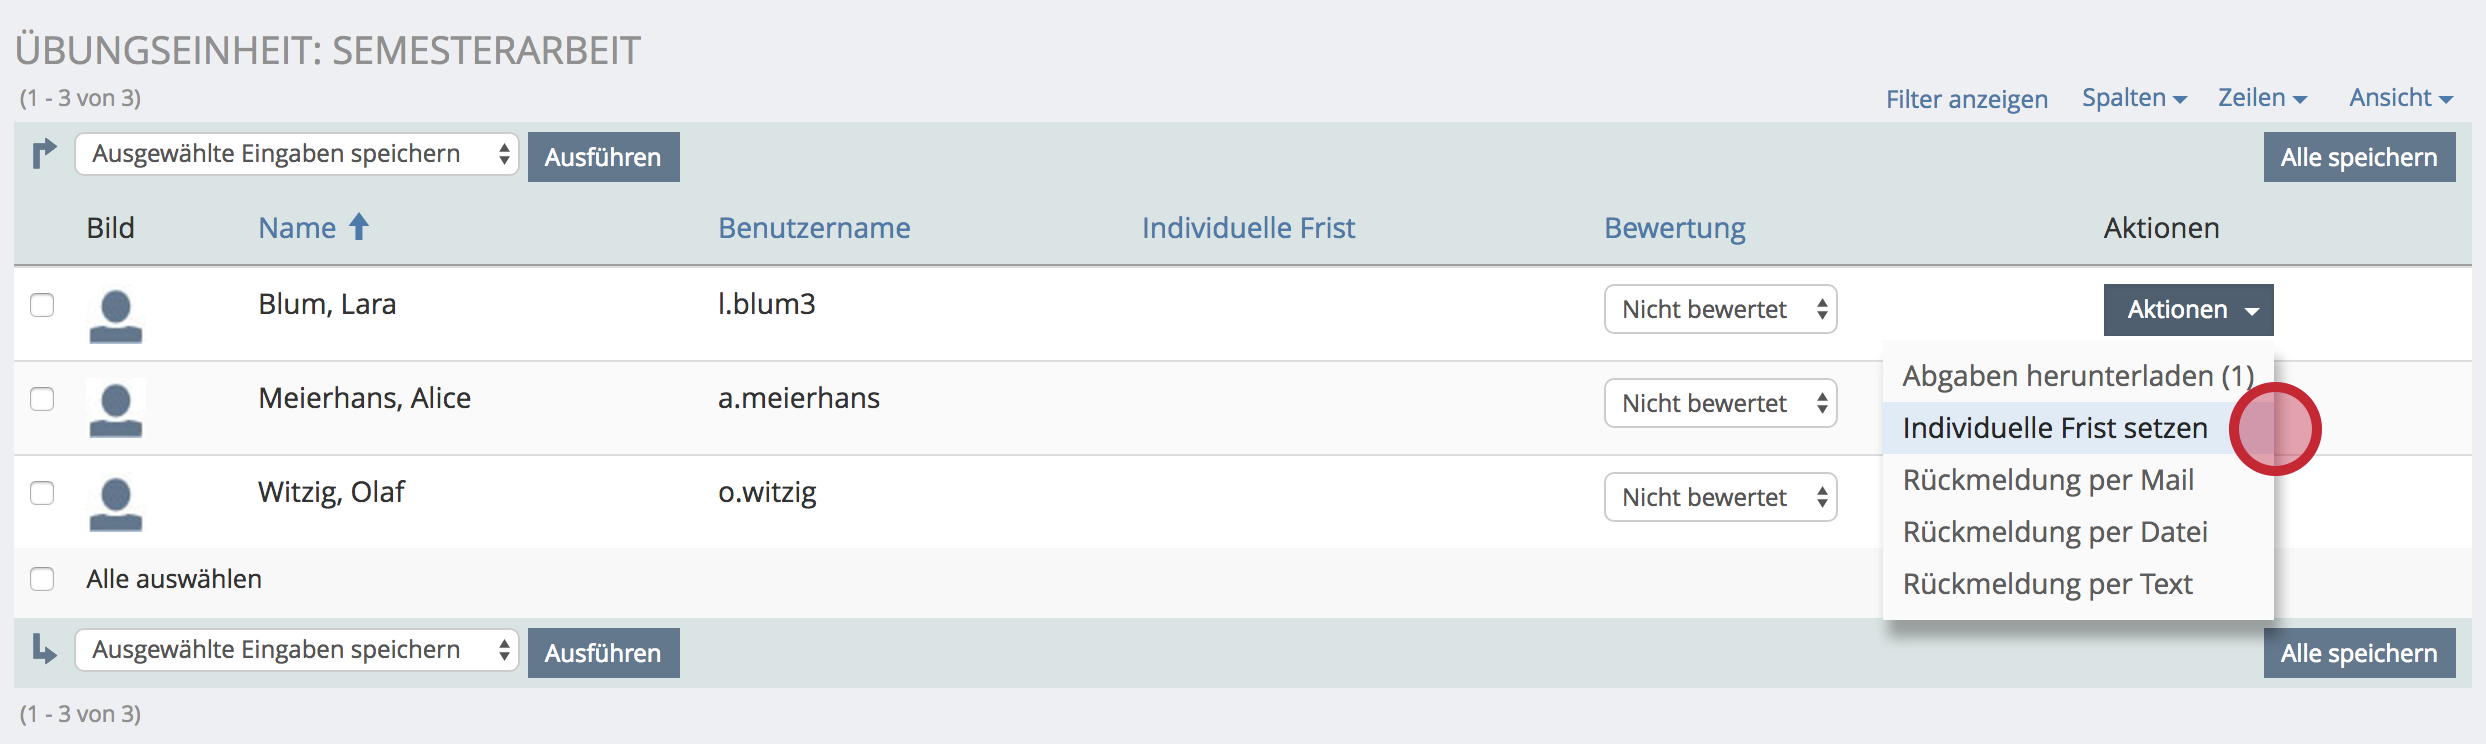Choose 'Individuelle Frist setzen' menu entry

2054,428
